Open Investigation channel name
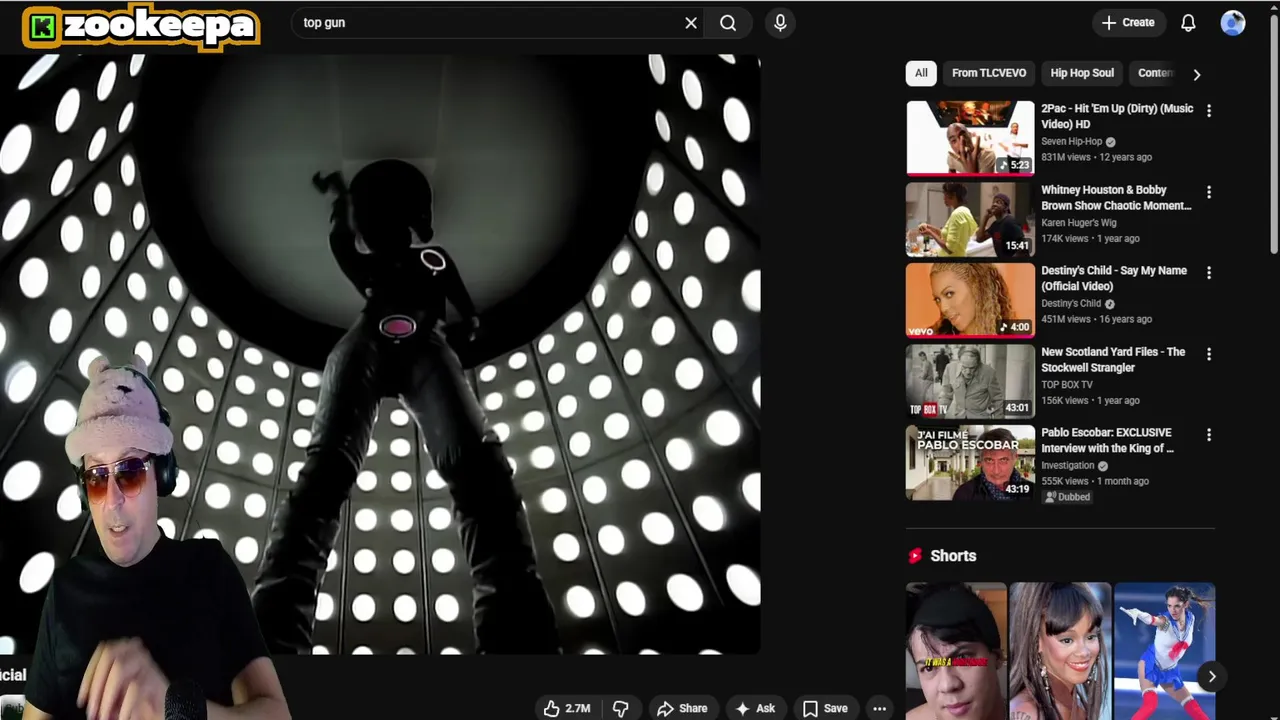The height and width of the screenshot is (720, 1280). click(x=1068, y=466)
